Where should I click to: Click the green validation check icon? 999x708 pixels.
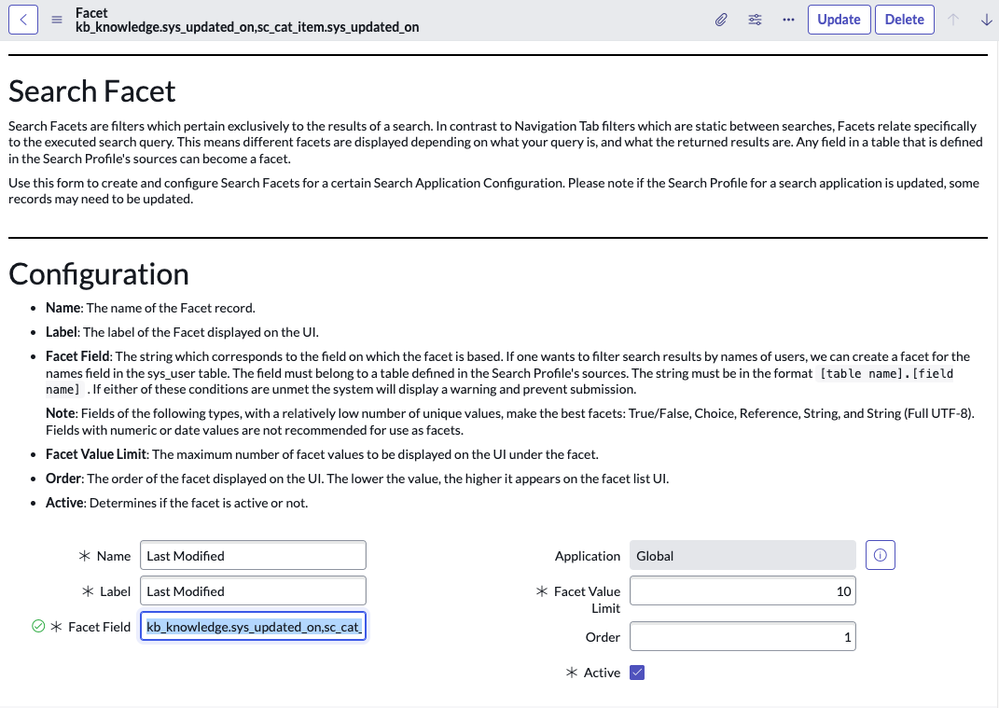click(38, 626)
